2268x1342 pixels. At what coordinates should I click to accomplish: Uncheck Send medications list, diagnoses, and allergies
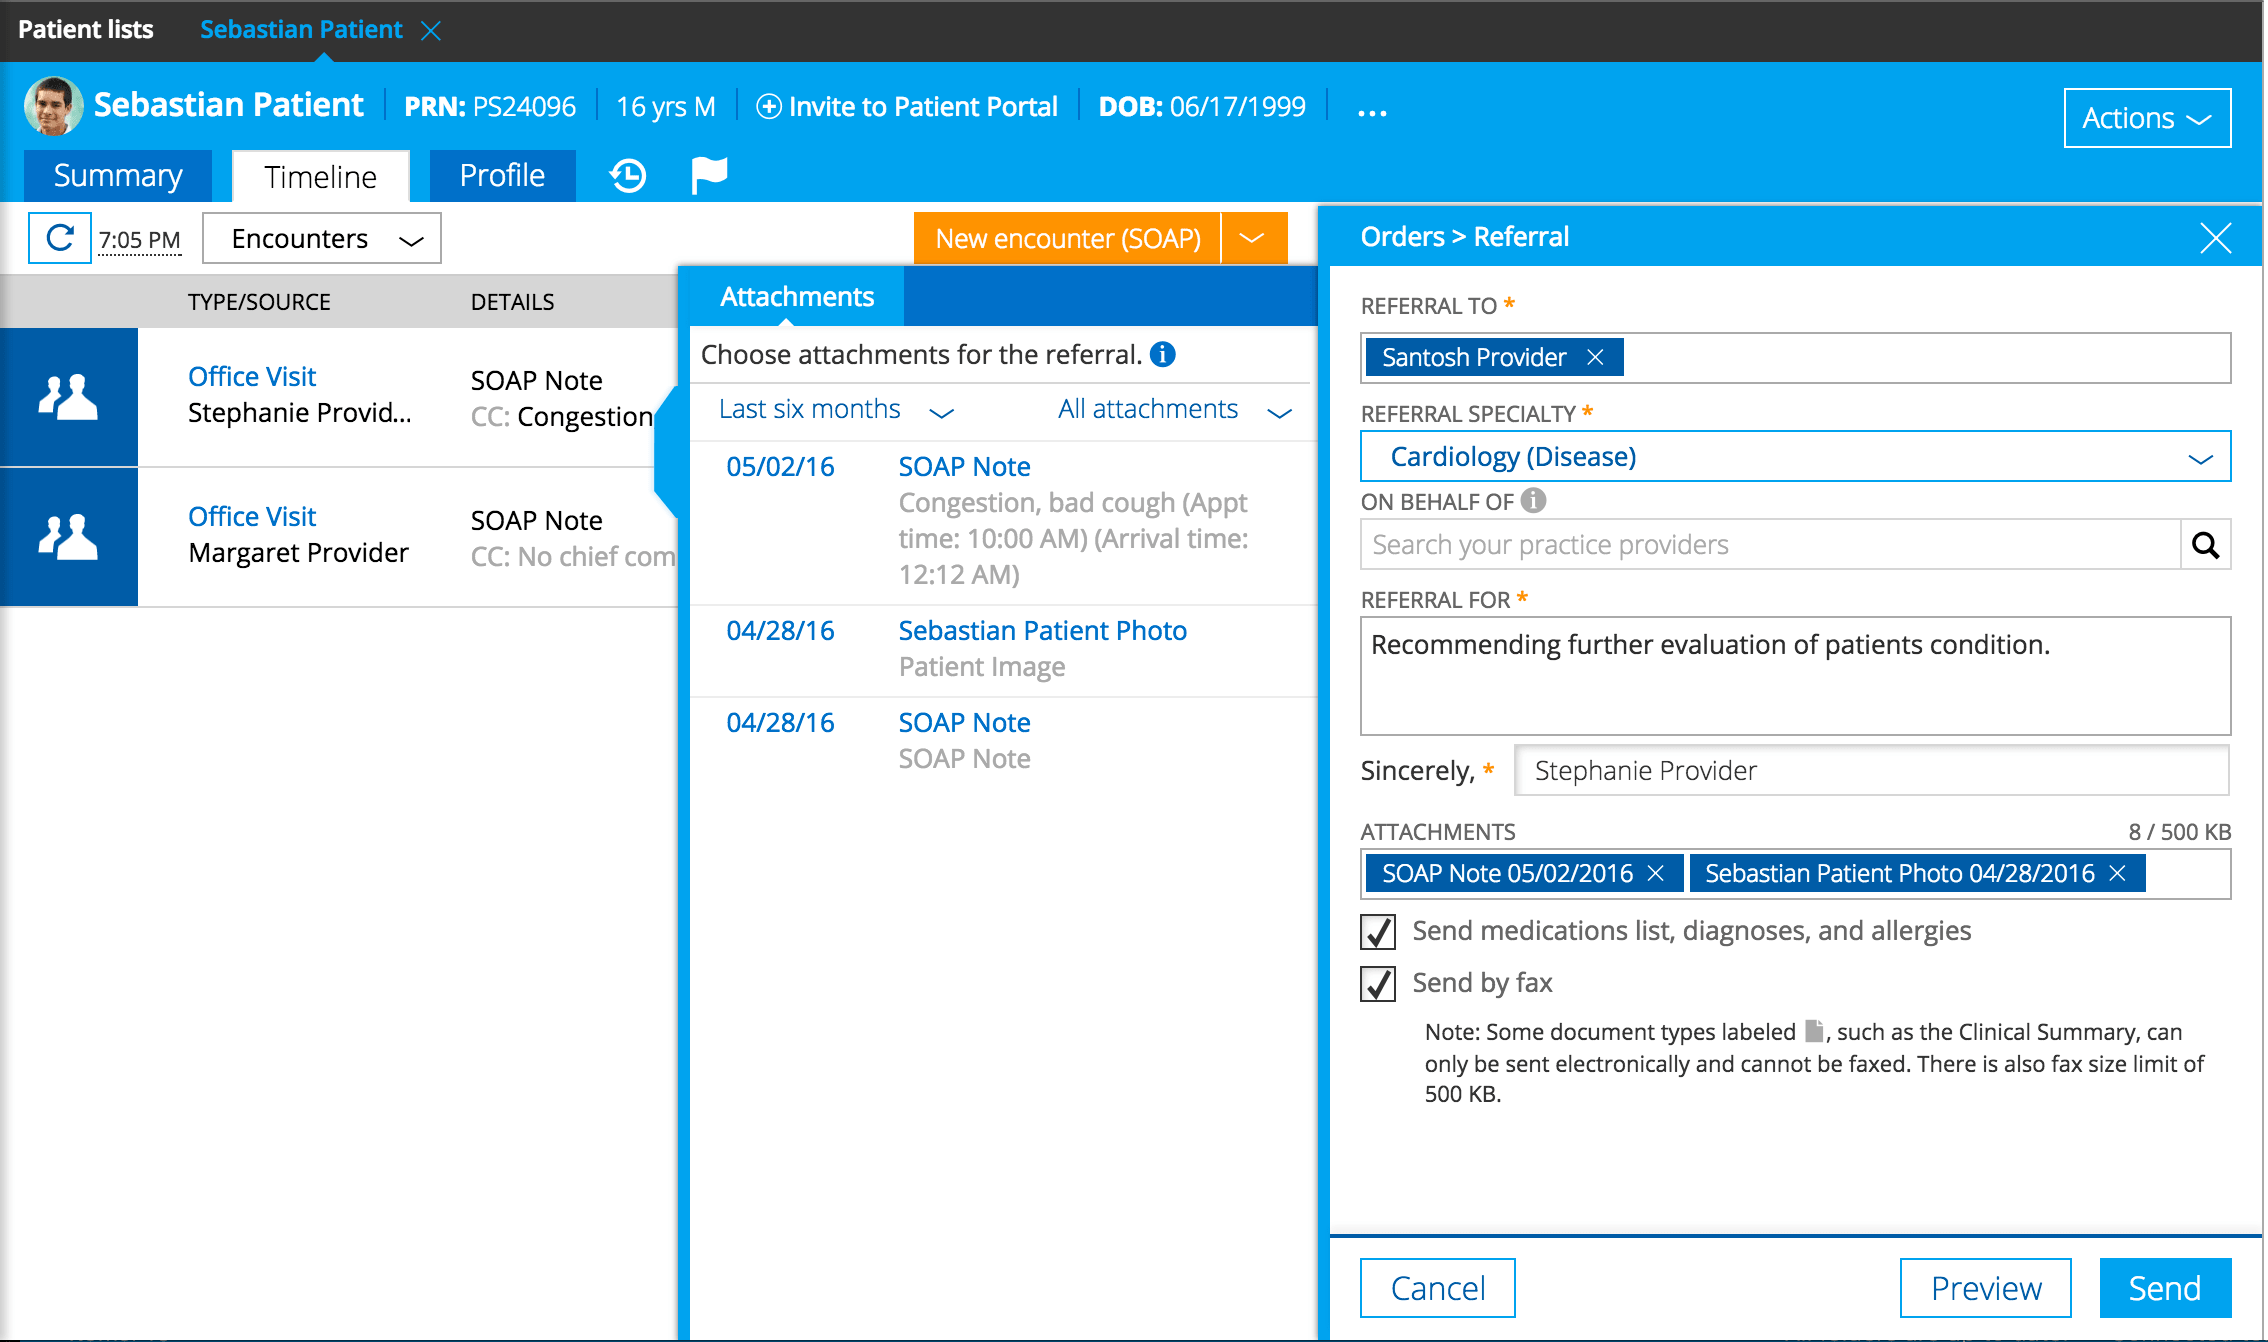pyautogui.click(x=1378, y=931)
